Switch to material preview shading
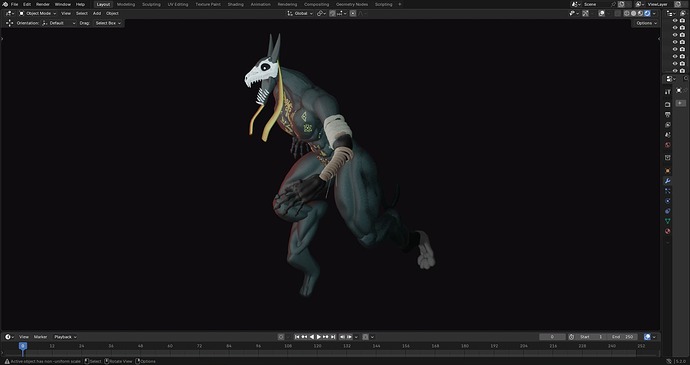Screen dimensions: 690x365 tap(640, 13)
